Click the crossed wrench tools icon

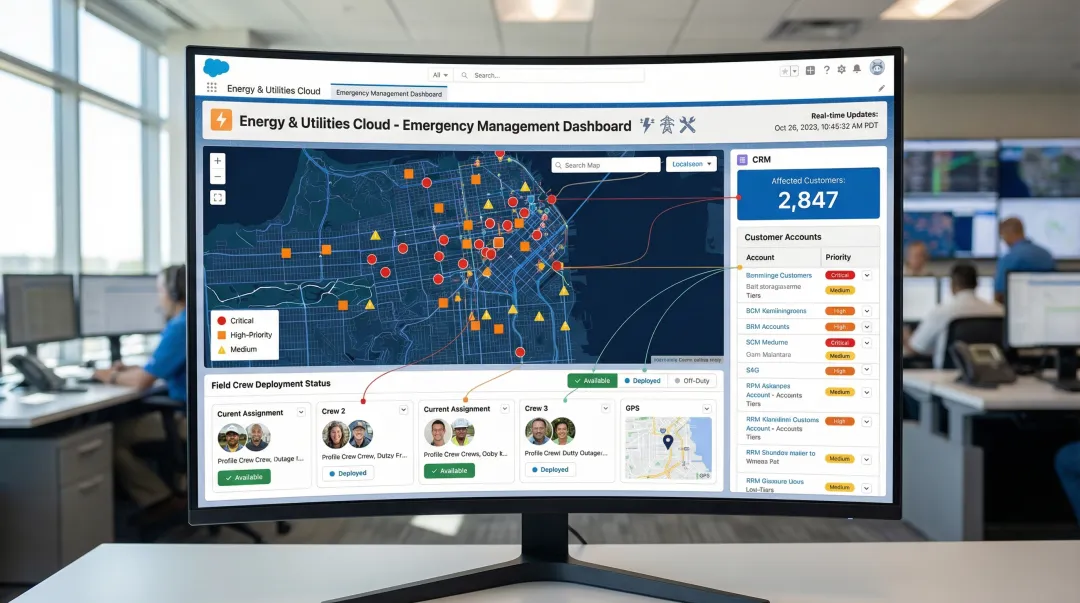click(x=687, y=125)
